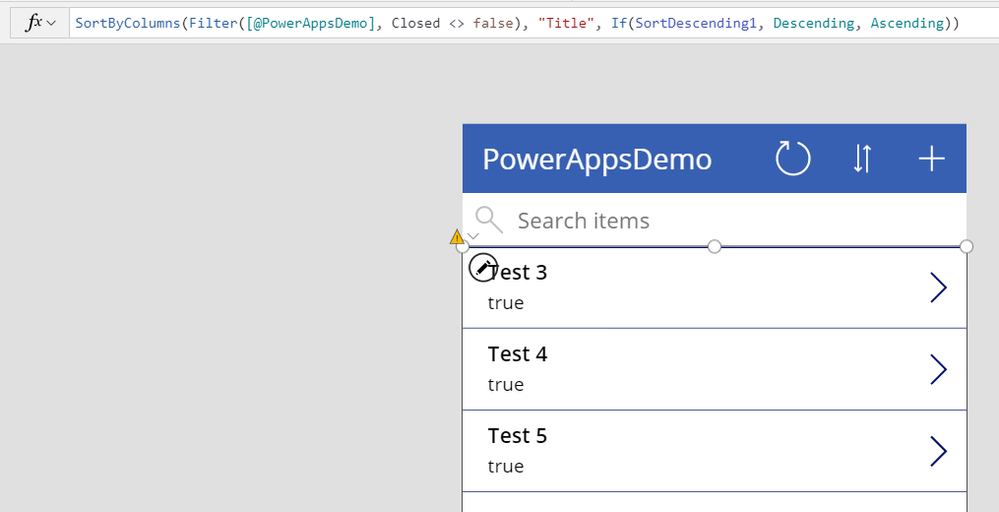
Task: Click [@PowerAppsDemo] in the formula
Action: 311,23
